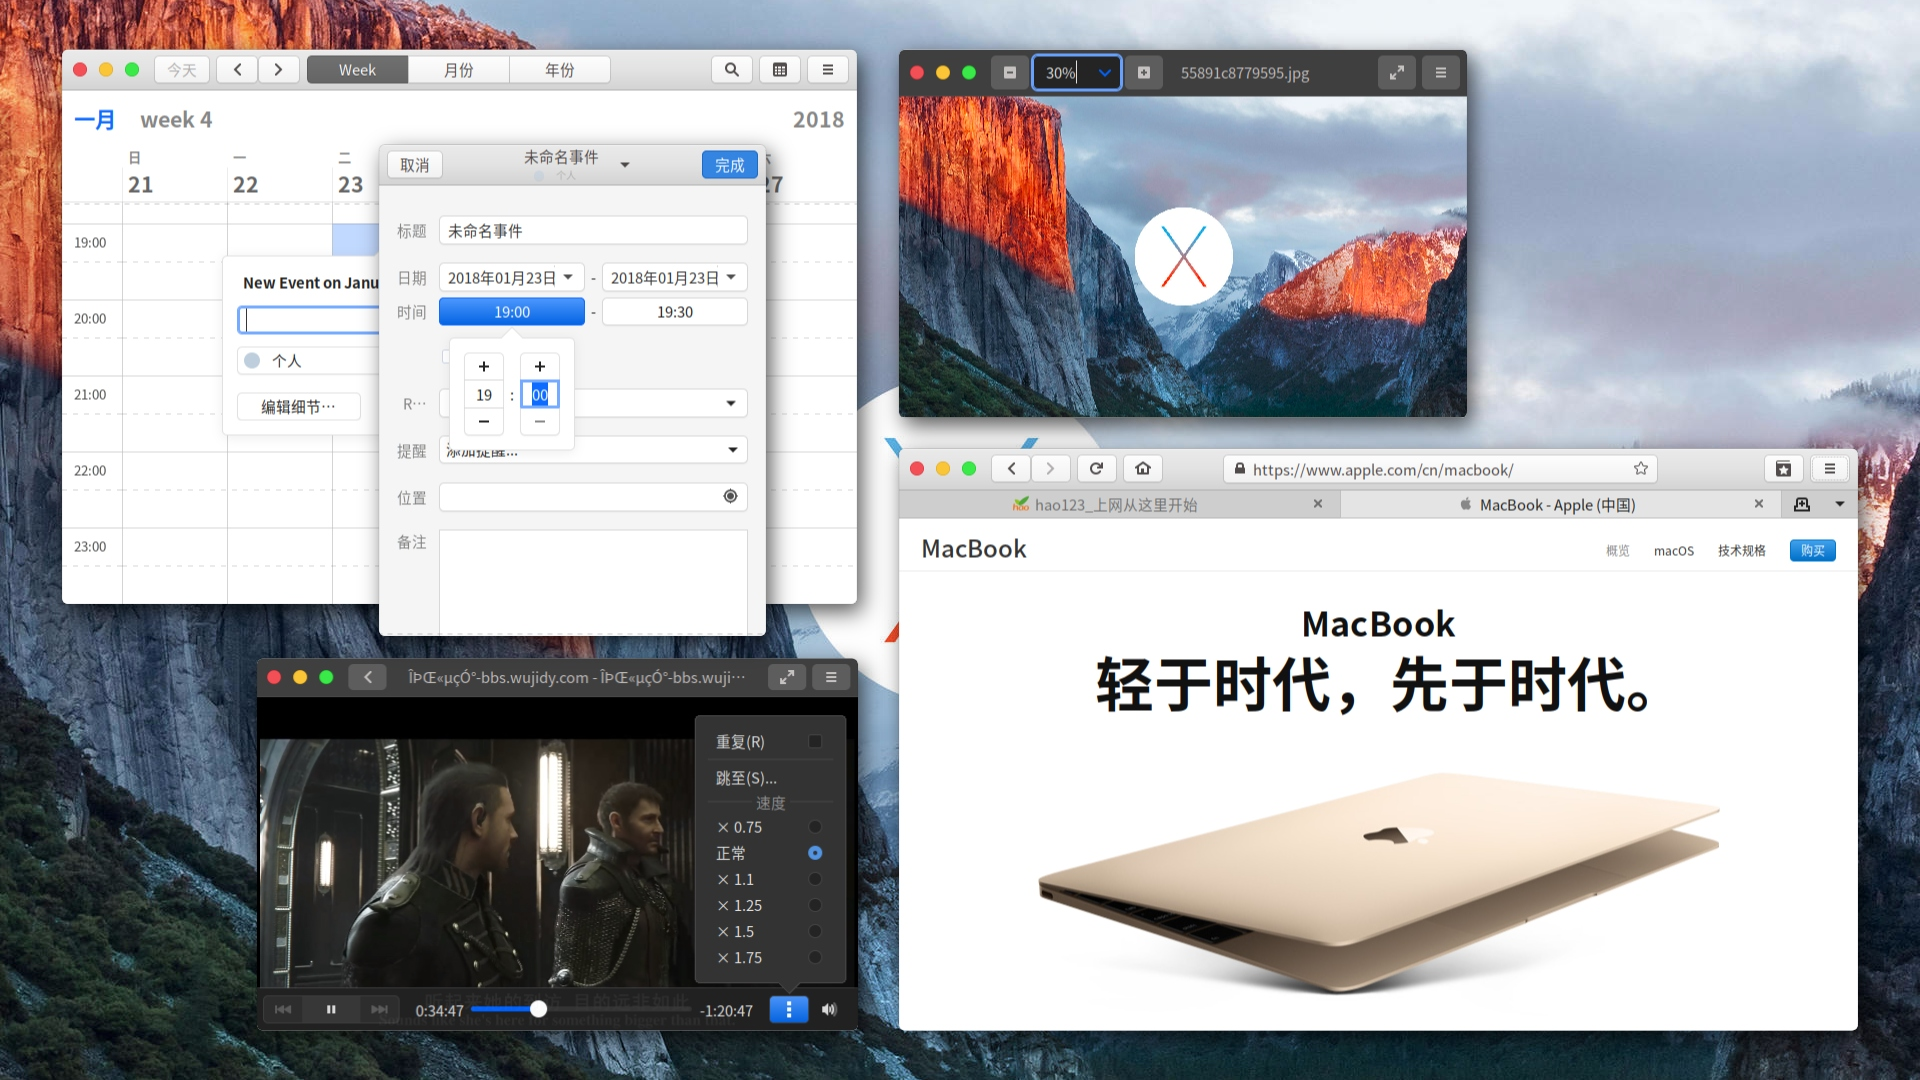Open the browser hamburger menu
The height and width of the screenshot is (1080, 1920).
pyautogui.click(x=1830, y=468)
